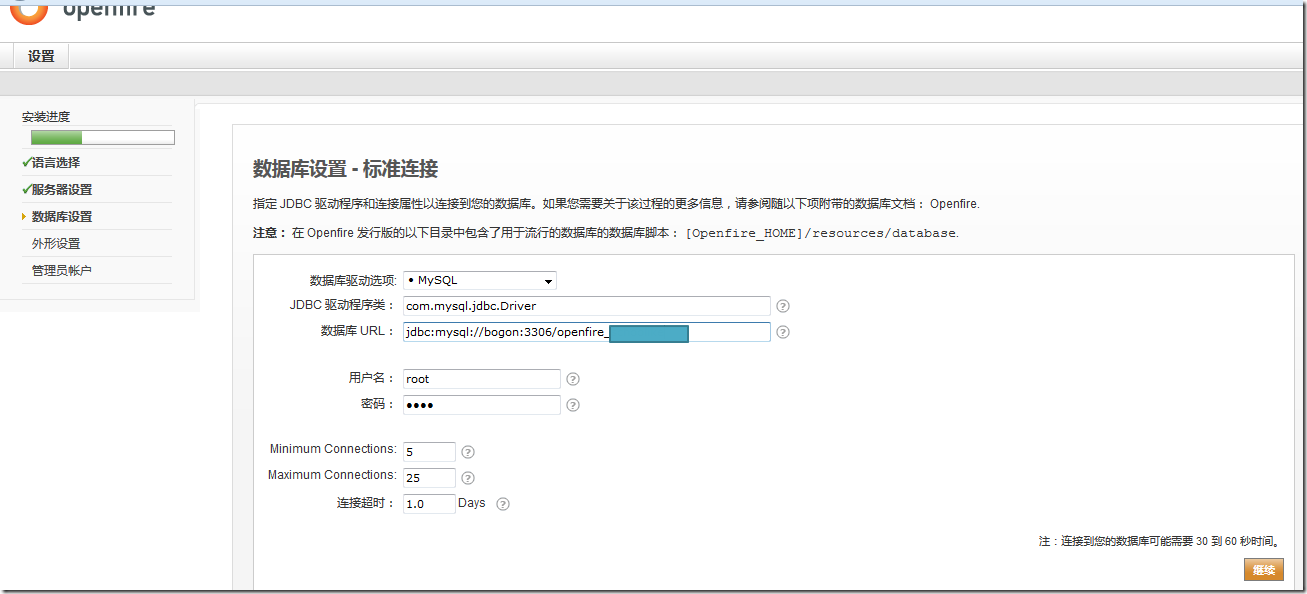This screenshot has width=1307, height=594.
Task: Focus the database URL input field
Action: (x=587, y=332)
